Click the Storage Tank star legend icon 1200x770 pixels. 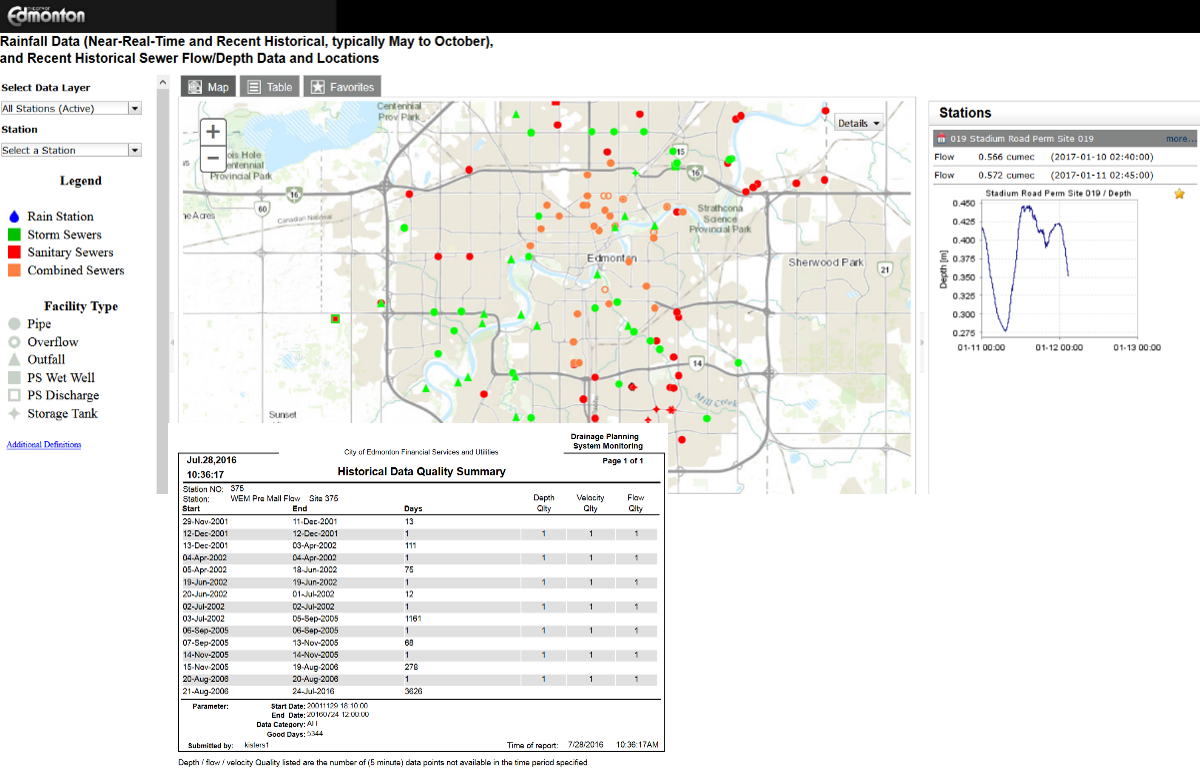click(x=13, y=414)
